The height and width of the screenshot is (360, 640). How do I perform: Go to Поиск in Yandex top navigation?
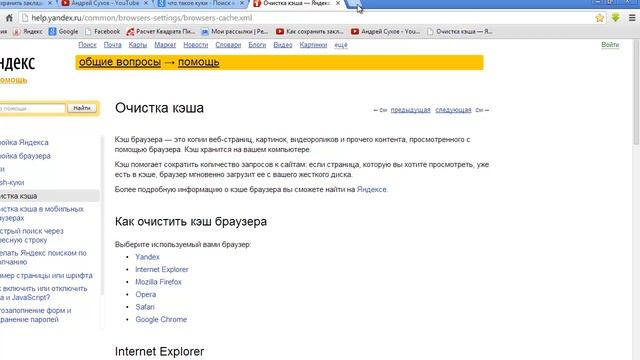pyautogui.click(x=87, y=45)
